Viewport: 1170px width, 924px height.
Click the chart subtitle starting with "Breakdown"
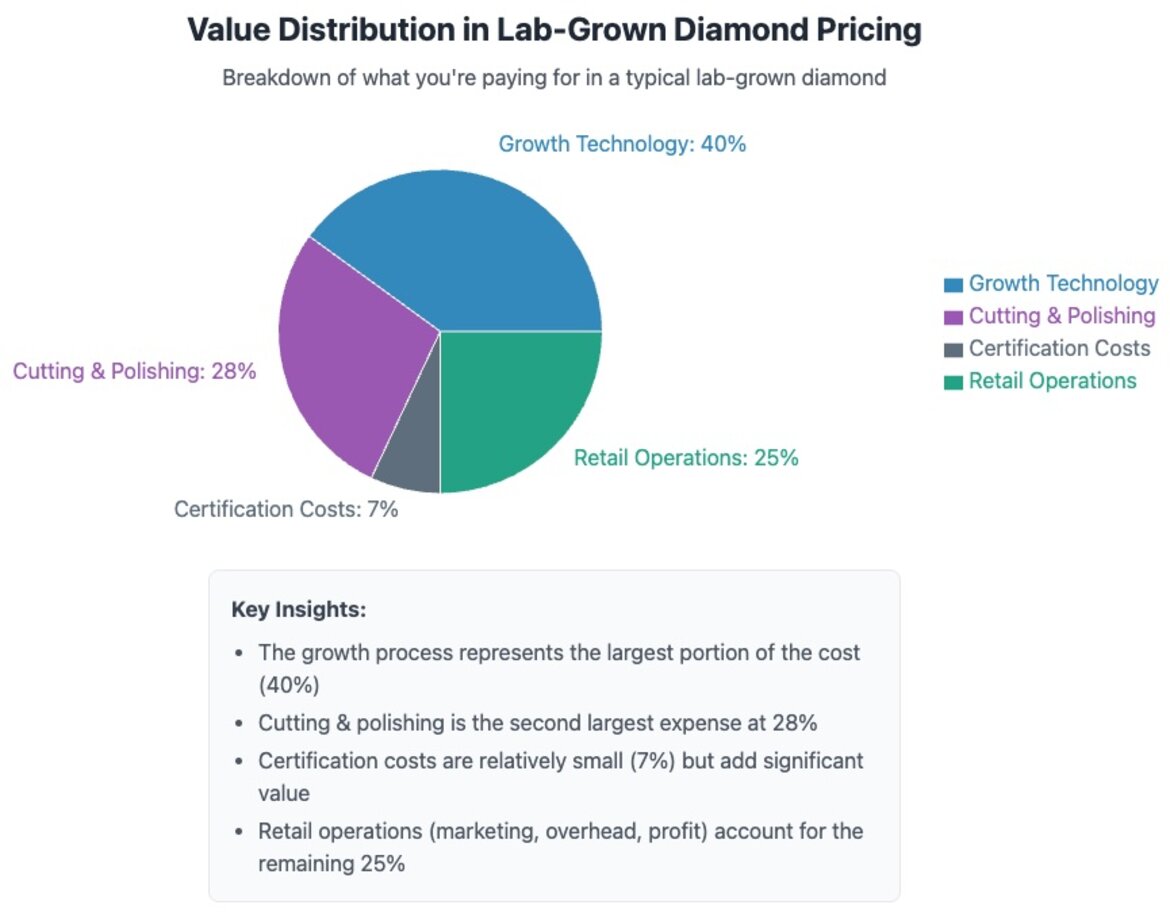point(554,78)
